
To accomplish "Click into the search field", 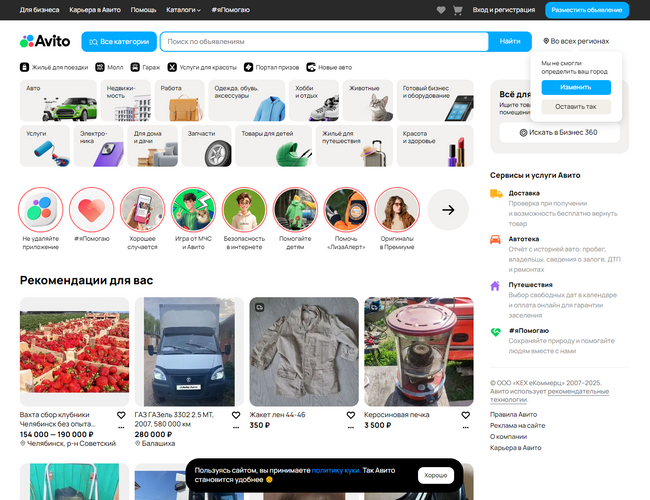I will tap(325, 42).
